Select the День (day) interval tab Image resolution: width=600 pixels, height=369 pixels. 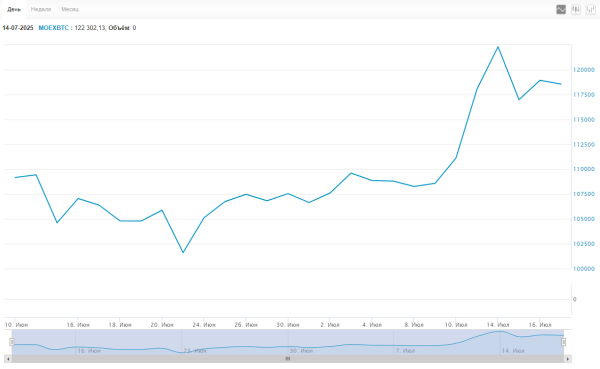coord(14,9)
